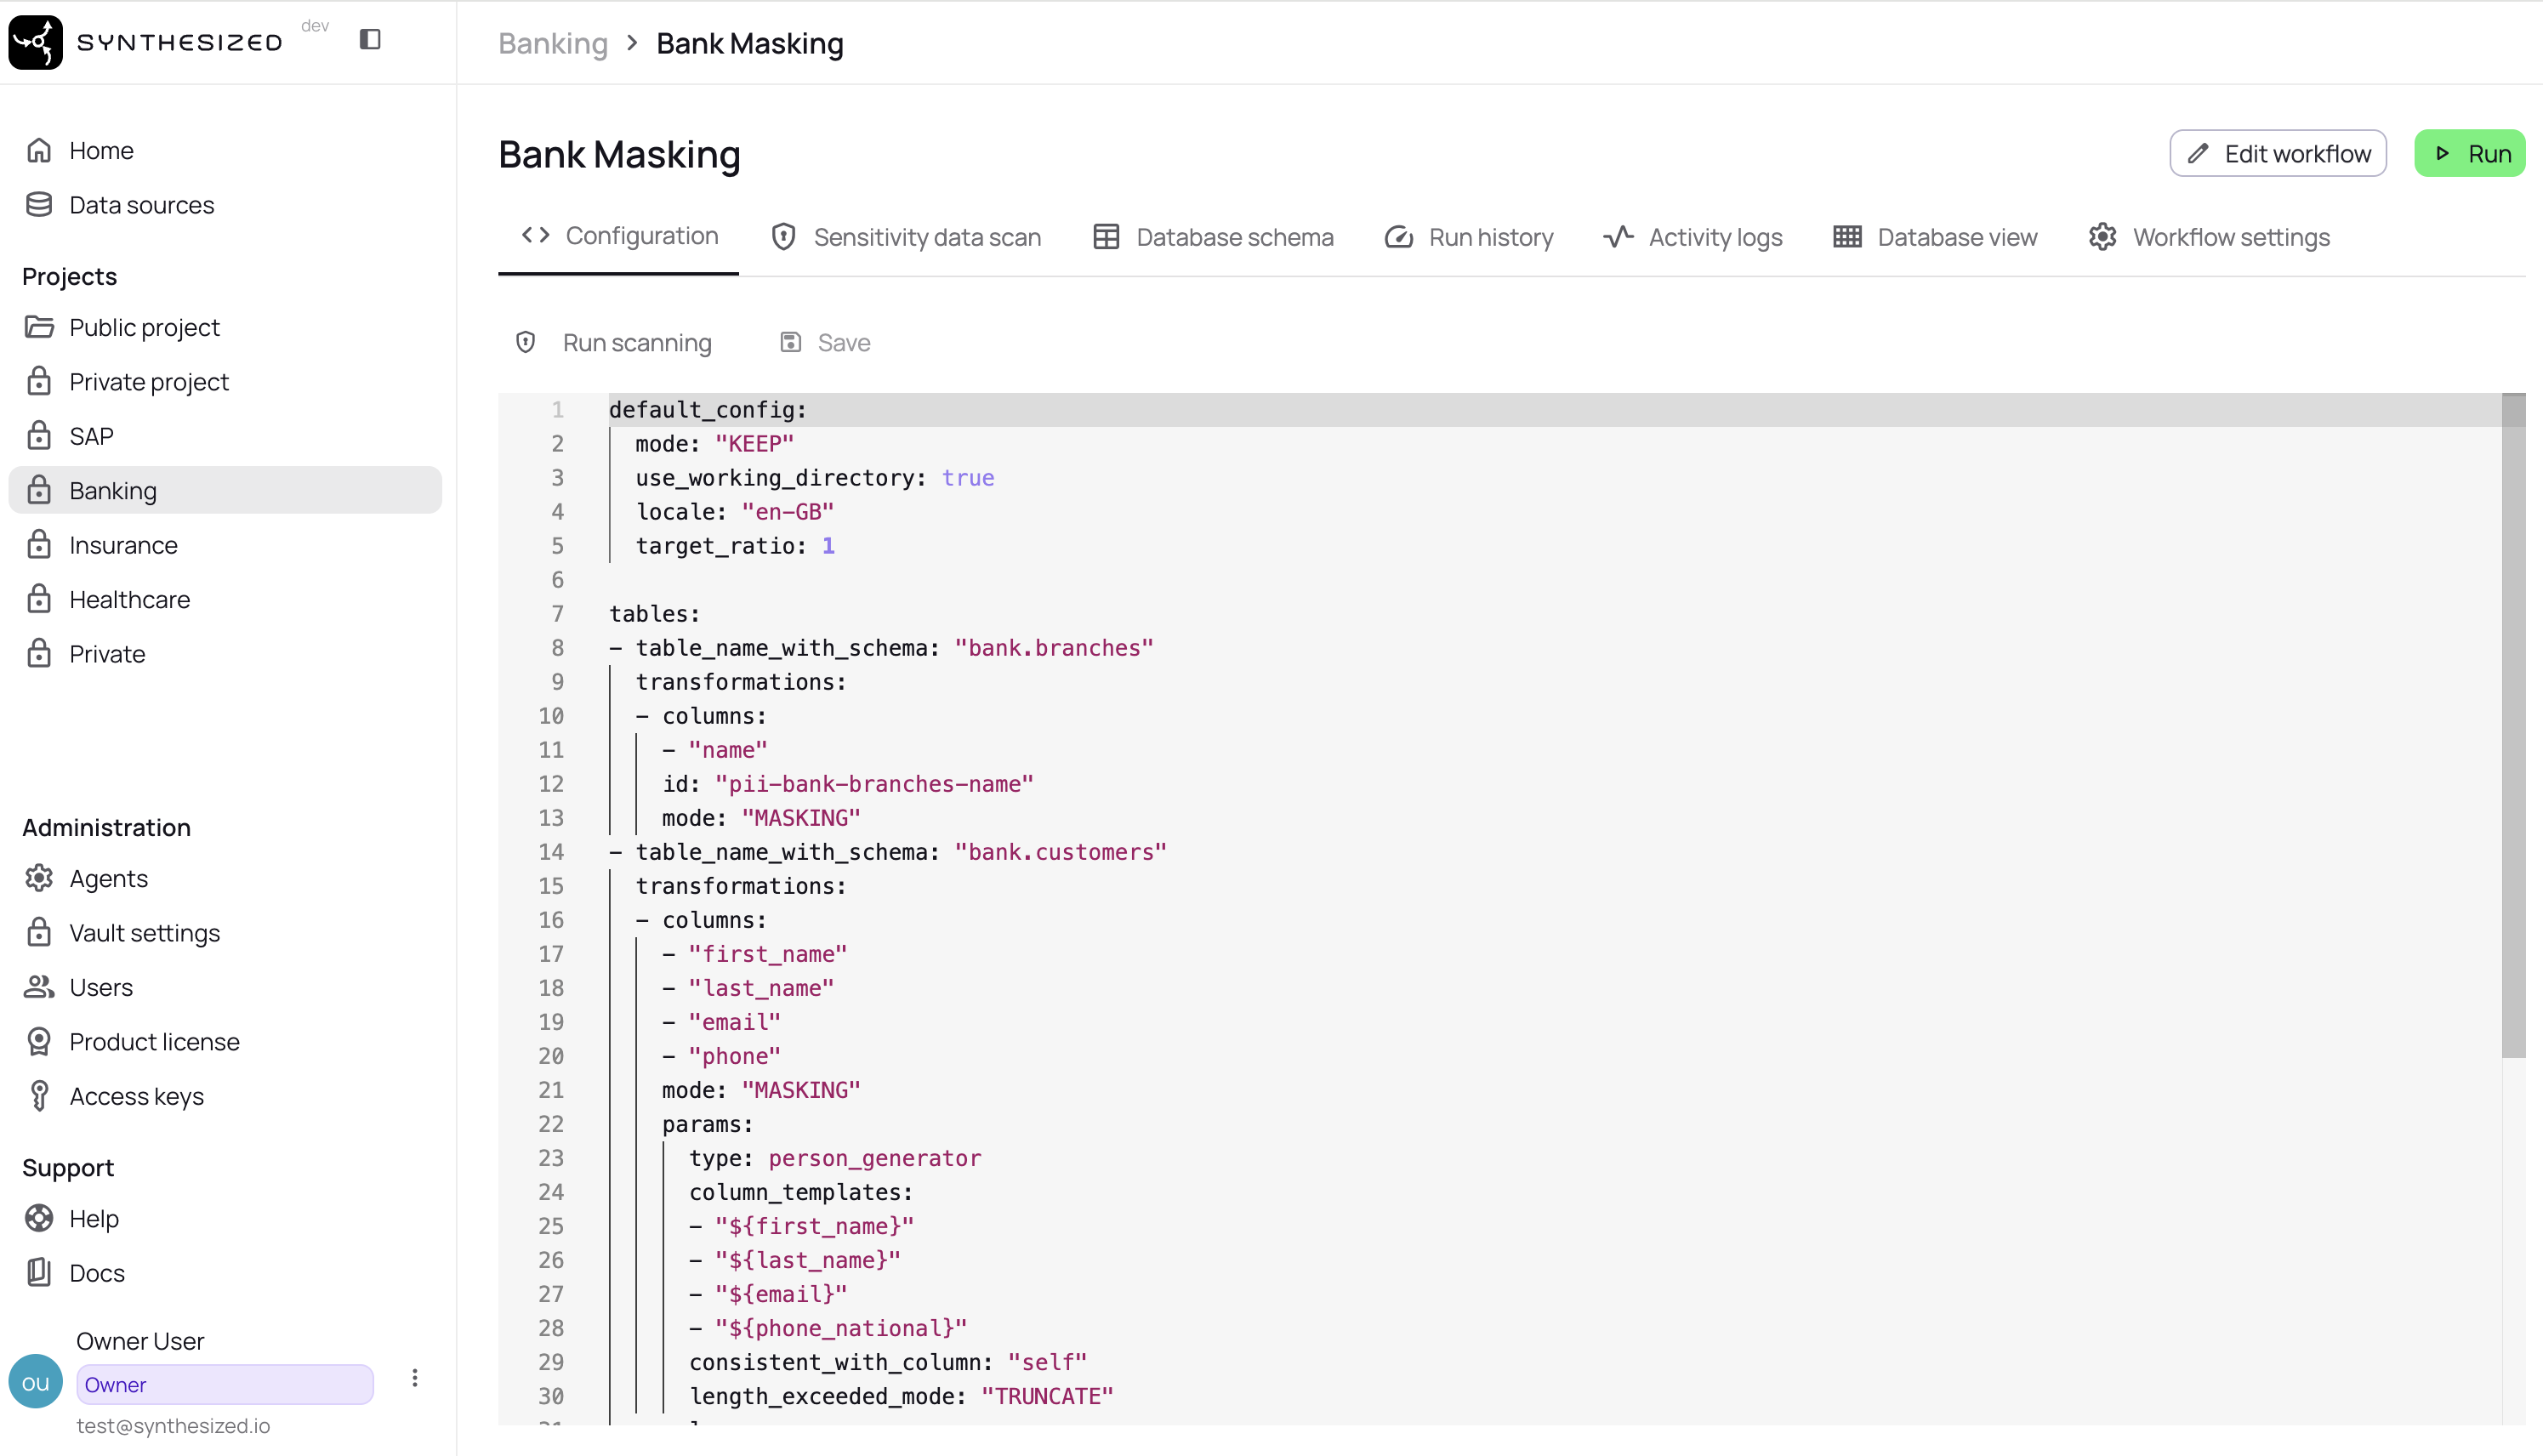This screenshot has width=2543, height=1456.
Task: Select the Public project folder
Action: (x=144, y=327)
